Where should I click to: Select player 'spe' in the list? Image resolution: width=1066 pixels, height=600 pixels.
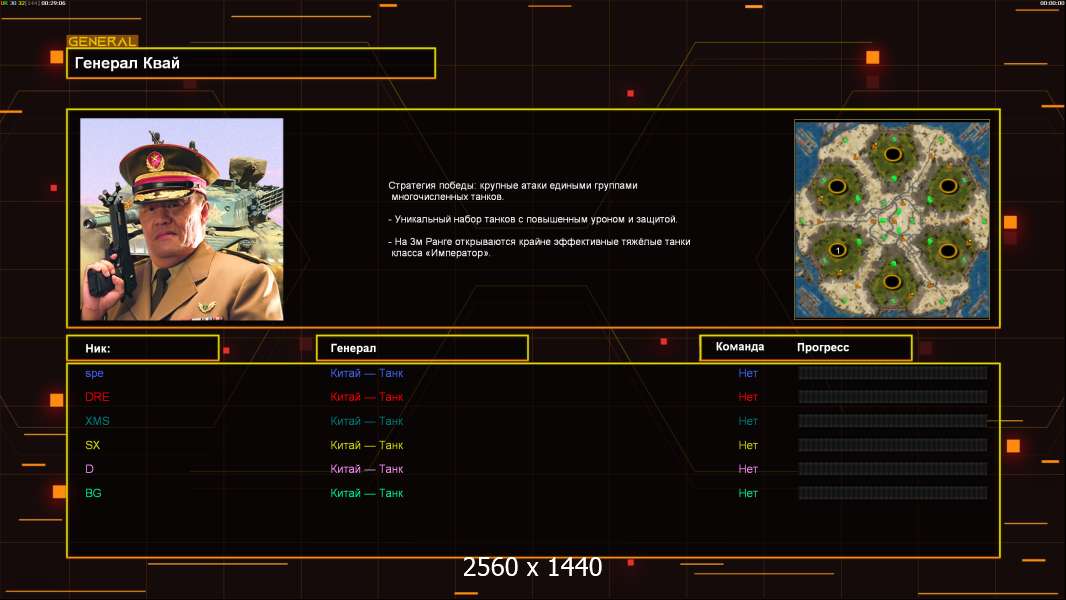pyautogui.click(x=94, y=373)
